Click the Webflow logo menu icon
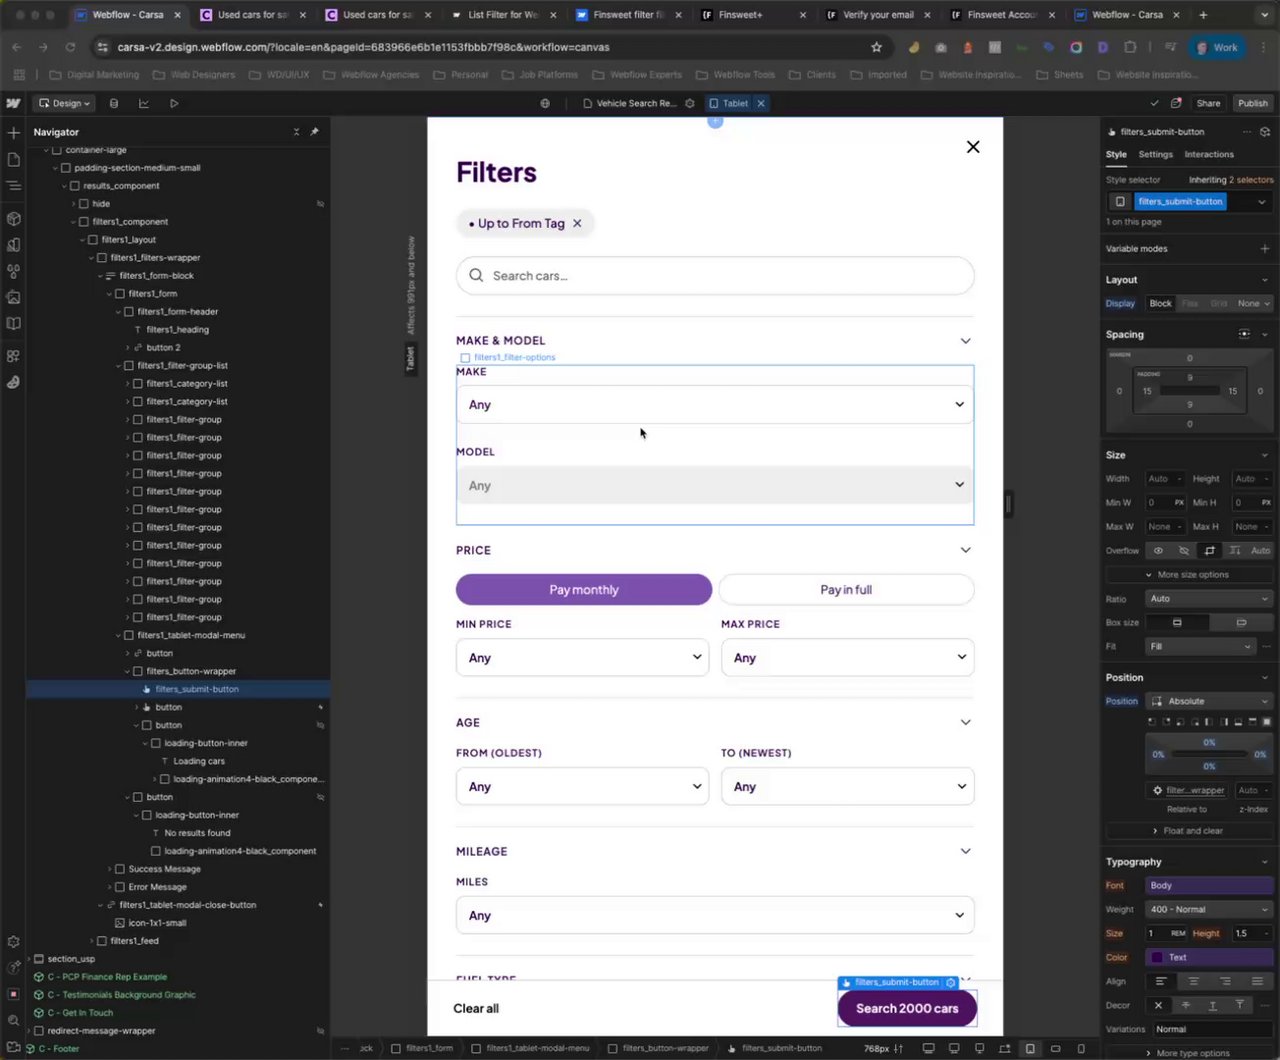This screenshot has height=1060, width=1280. 13,103
